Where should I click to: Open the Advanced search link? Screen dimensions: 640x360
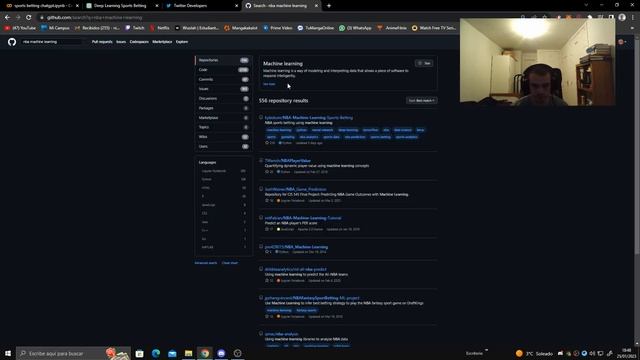click(206, 263)
